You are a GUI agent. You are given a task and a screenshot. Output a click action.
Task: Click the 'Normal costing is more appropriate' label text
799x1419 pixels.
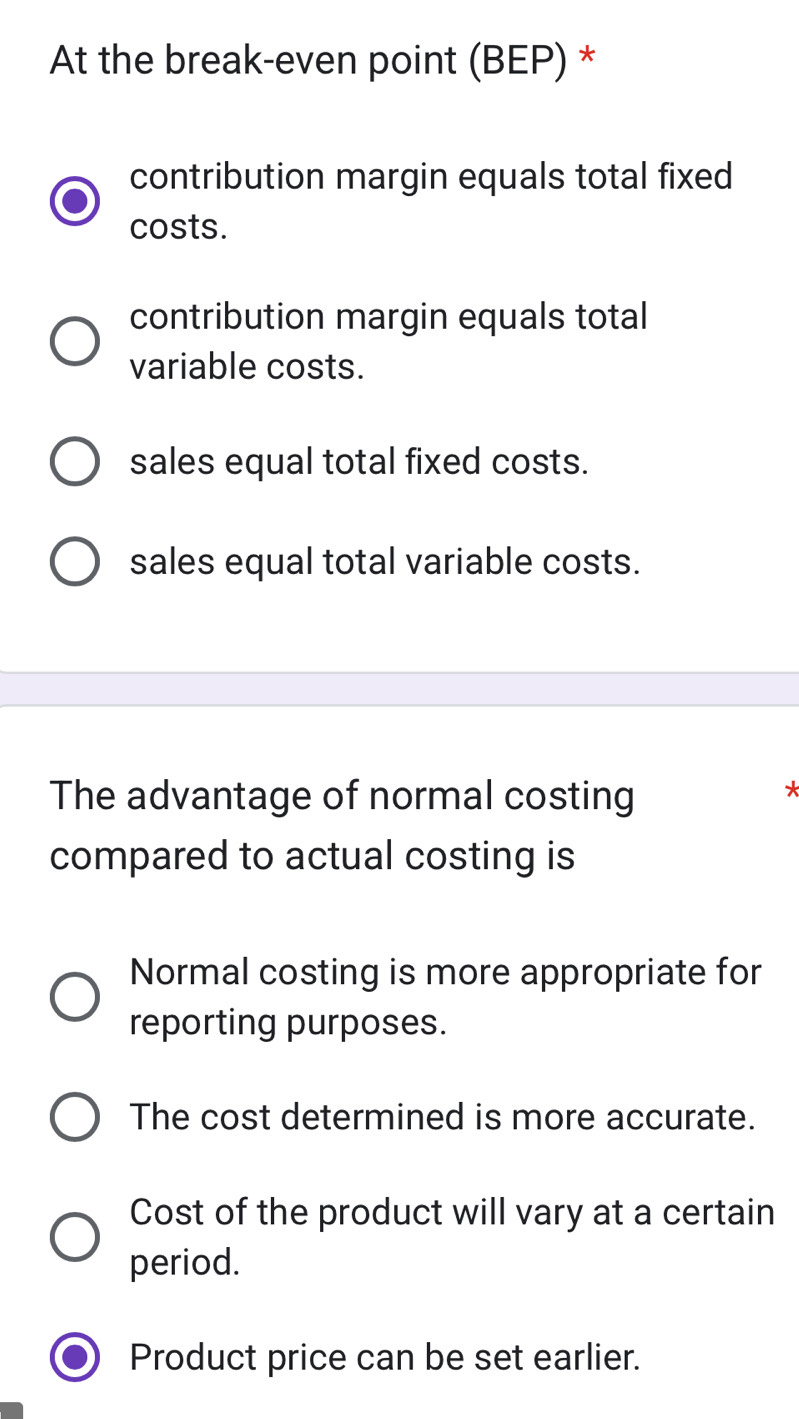[x=445, y=997]
